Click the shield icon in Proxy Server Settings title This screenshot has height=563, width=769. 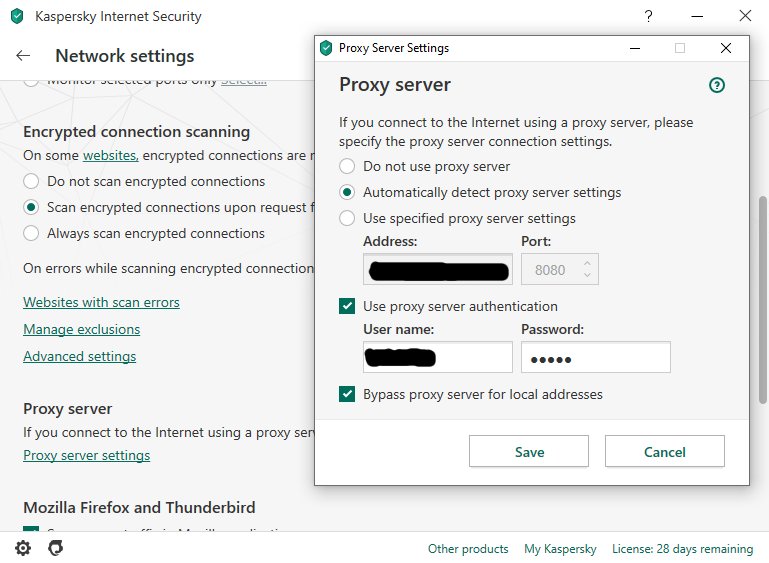tap(326, 48)
